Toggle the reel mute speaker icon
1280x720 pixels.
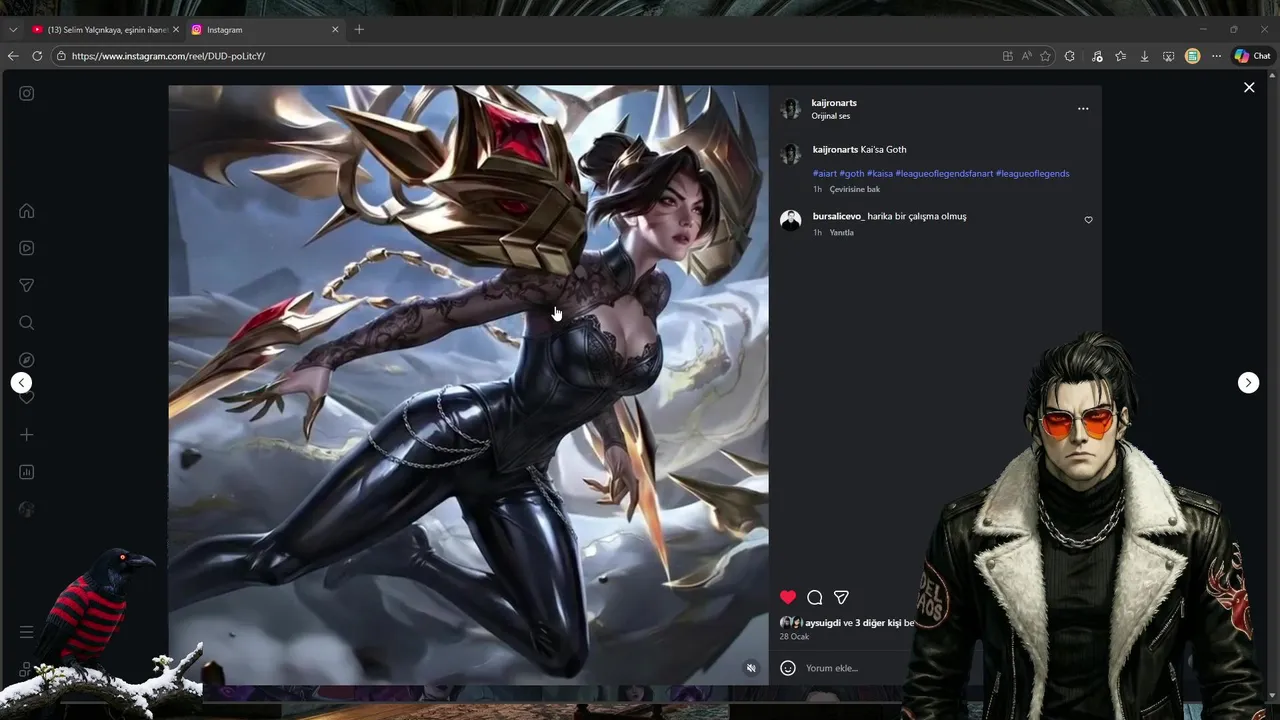click(x=751, y=668)
